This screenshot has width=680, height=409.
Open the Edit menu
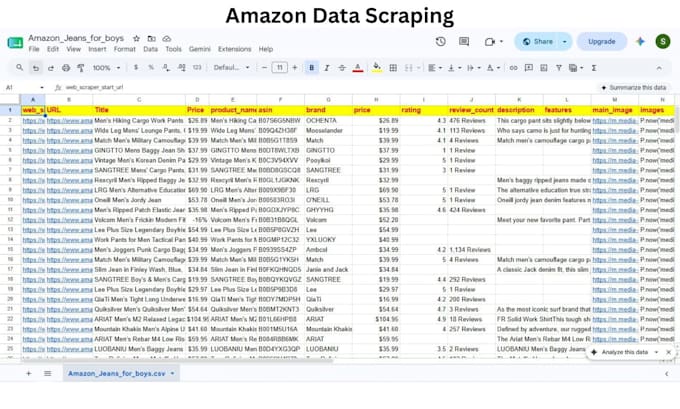[53, 49]
